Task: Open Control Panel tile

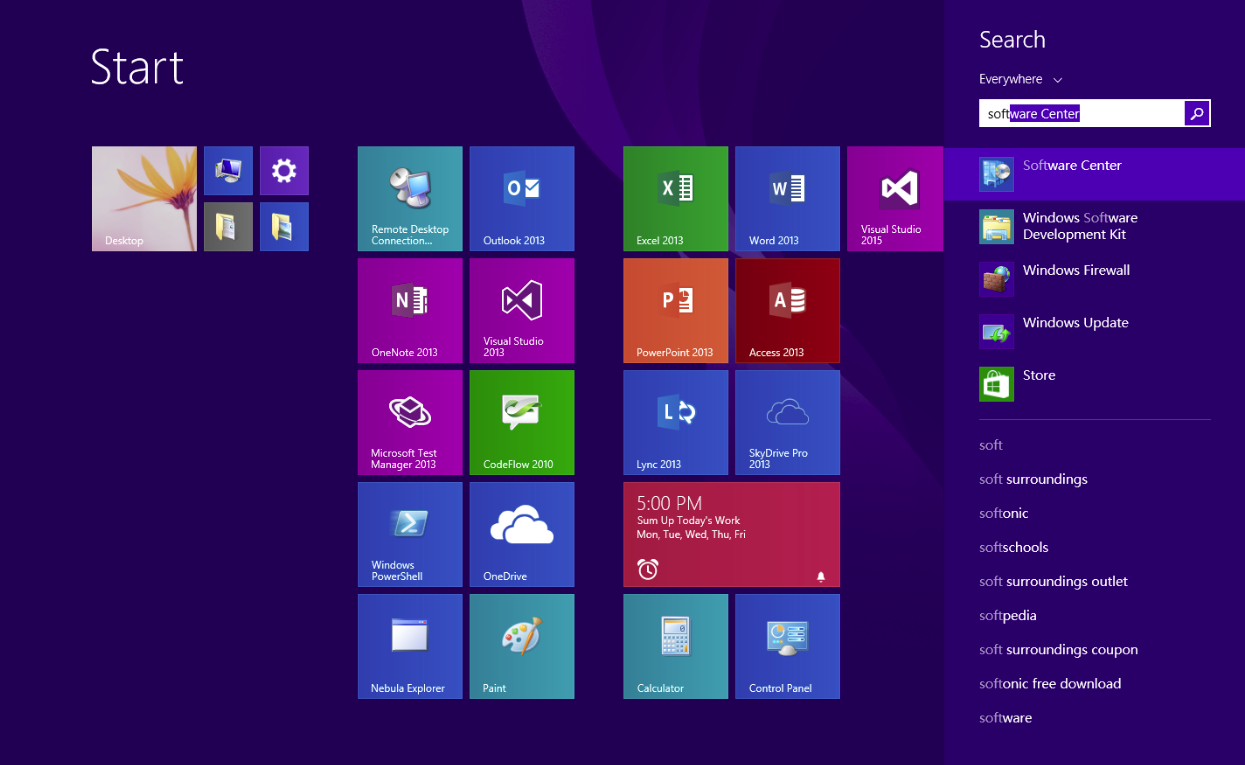Action: click(x=787, y=647)
